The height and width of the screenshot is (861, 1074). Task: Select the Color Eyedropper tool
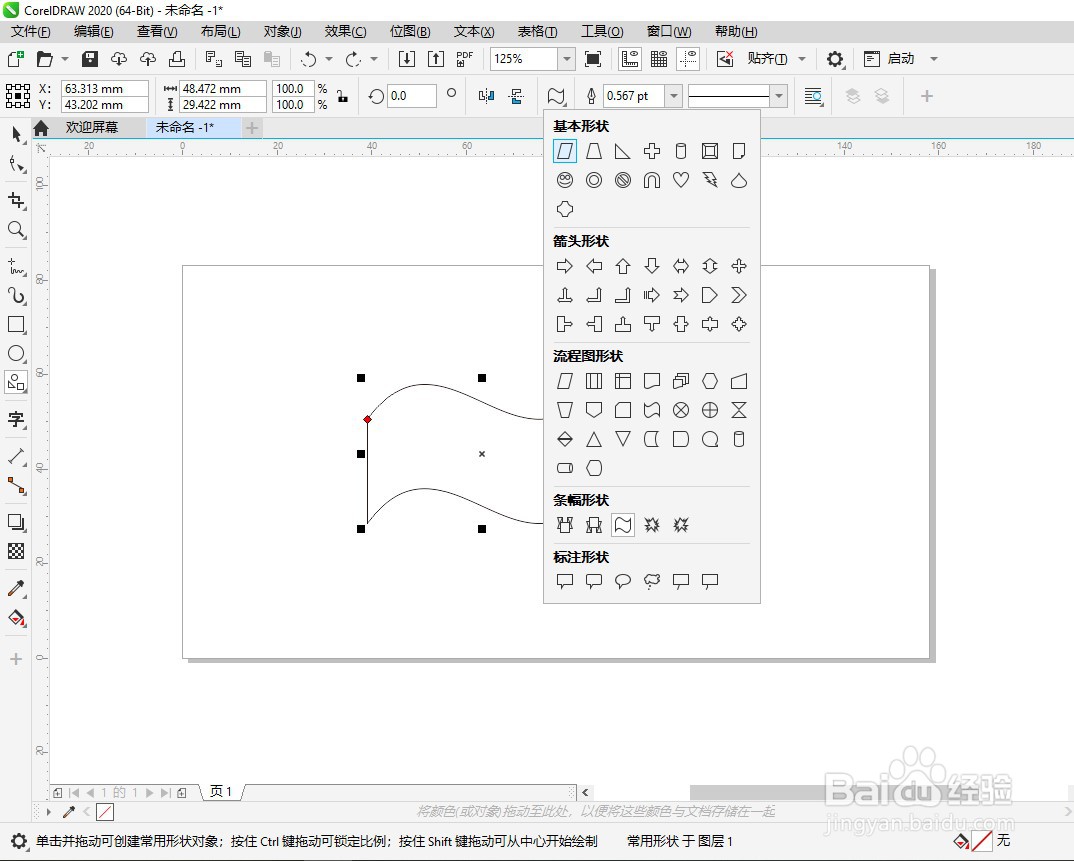16,588
